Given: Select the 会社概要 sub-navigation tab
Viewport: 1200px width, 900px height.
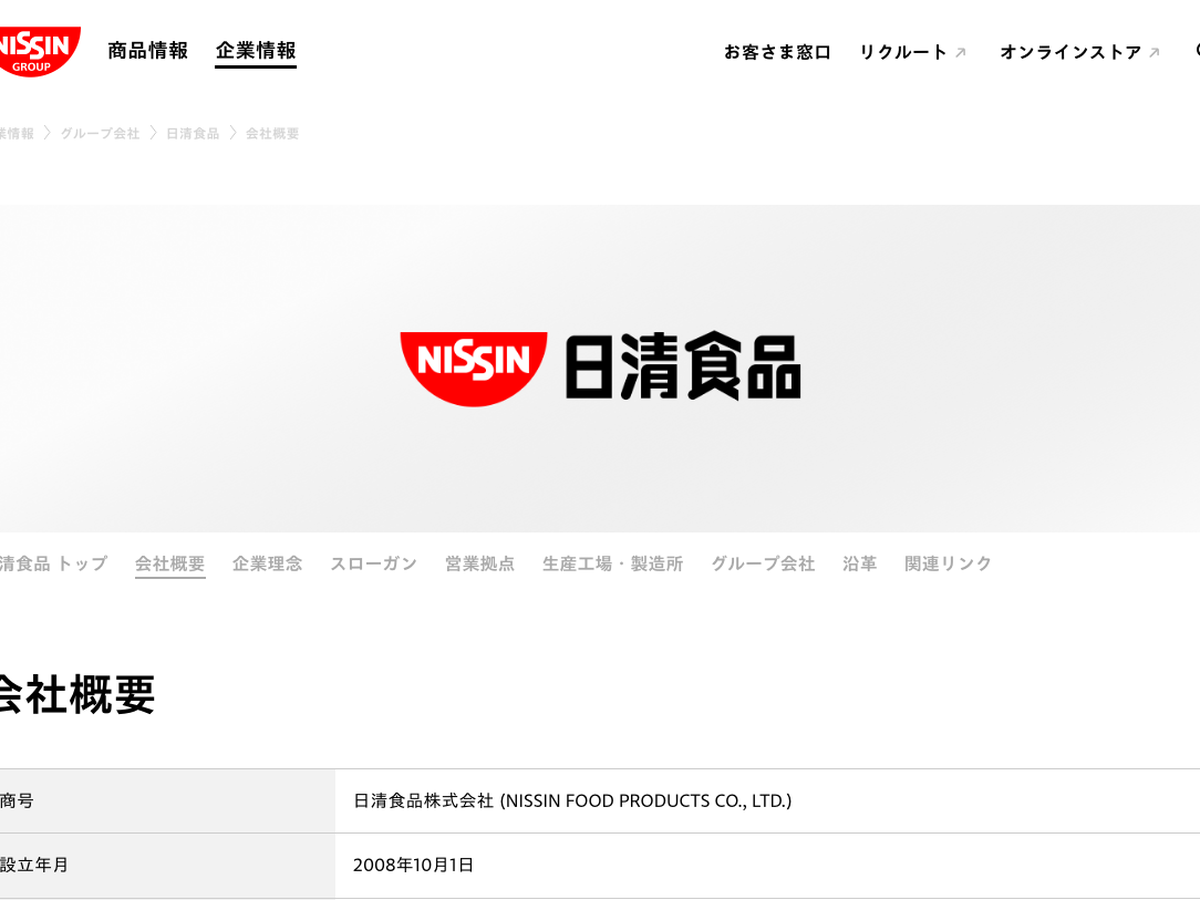Looking at the screenshot, I should tap(170, 564).
